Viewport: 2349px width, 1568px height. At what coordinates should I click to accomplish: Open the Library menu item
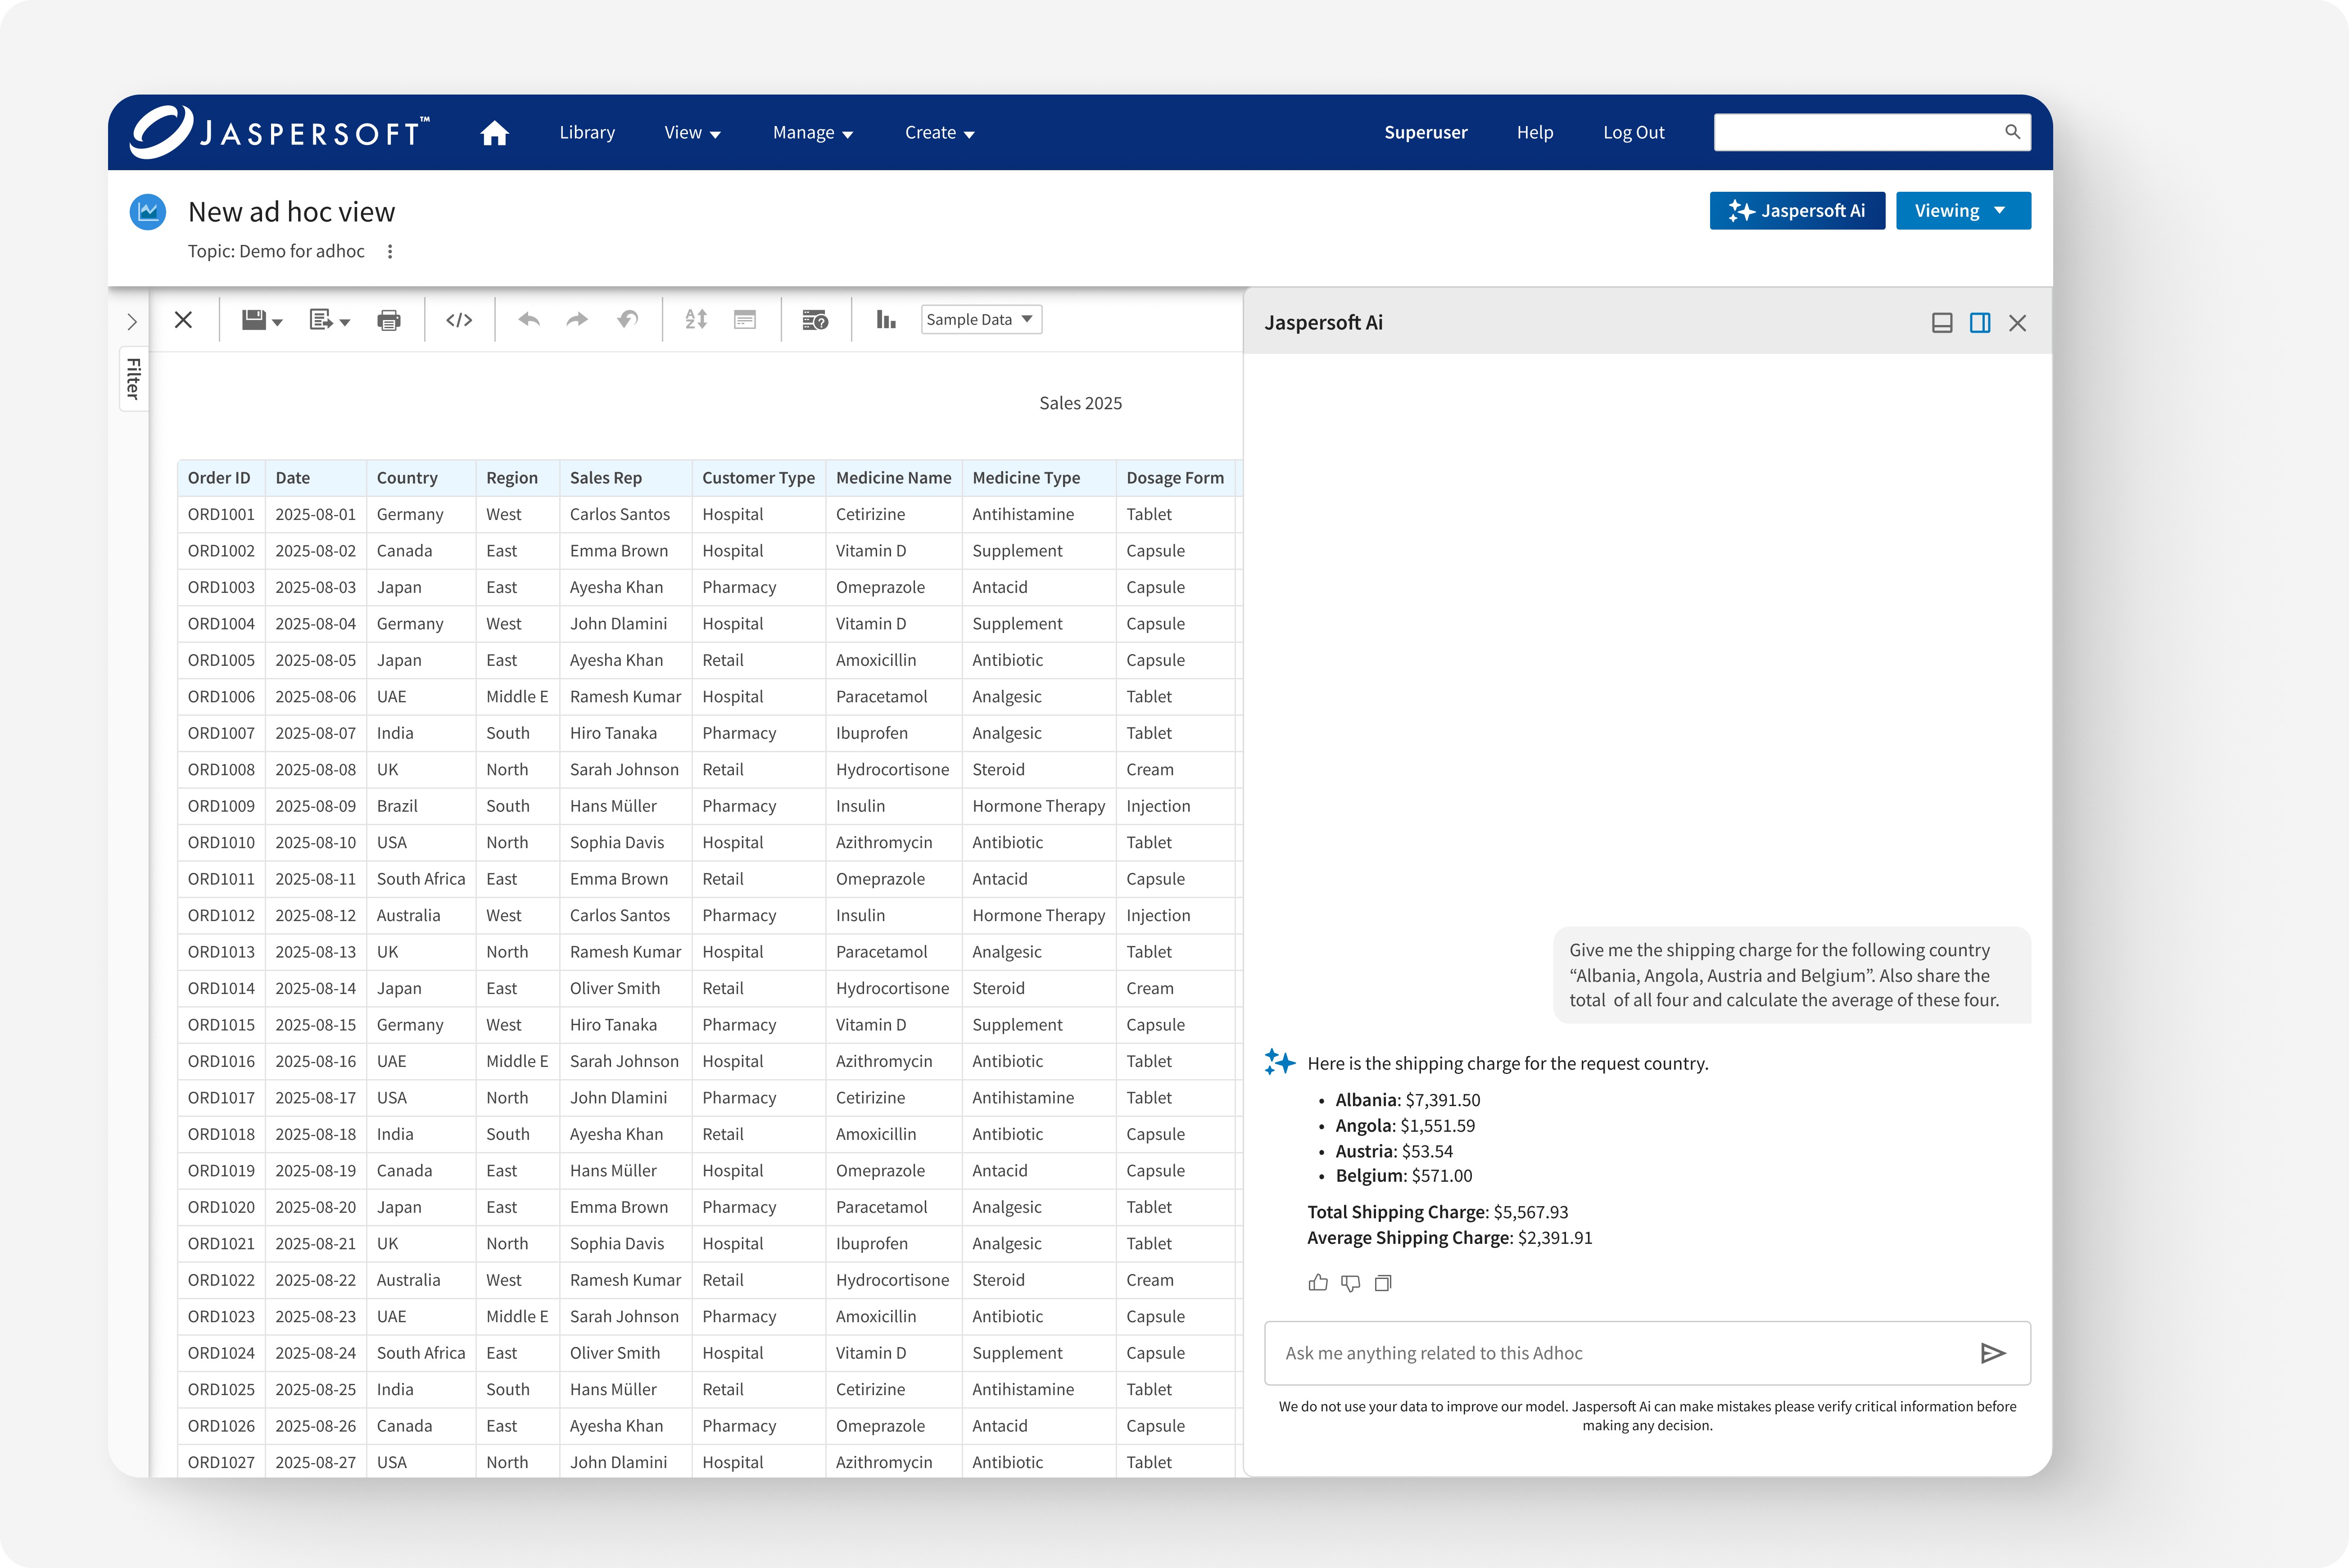(587, 133)
